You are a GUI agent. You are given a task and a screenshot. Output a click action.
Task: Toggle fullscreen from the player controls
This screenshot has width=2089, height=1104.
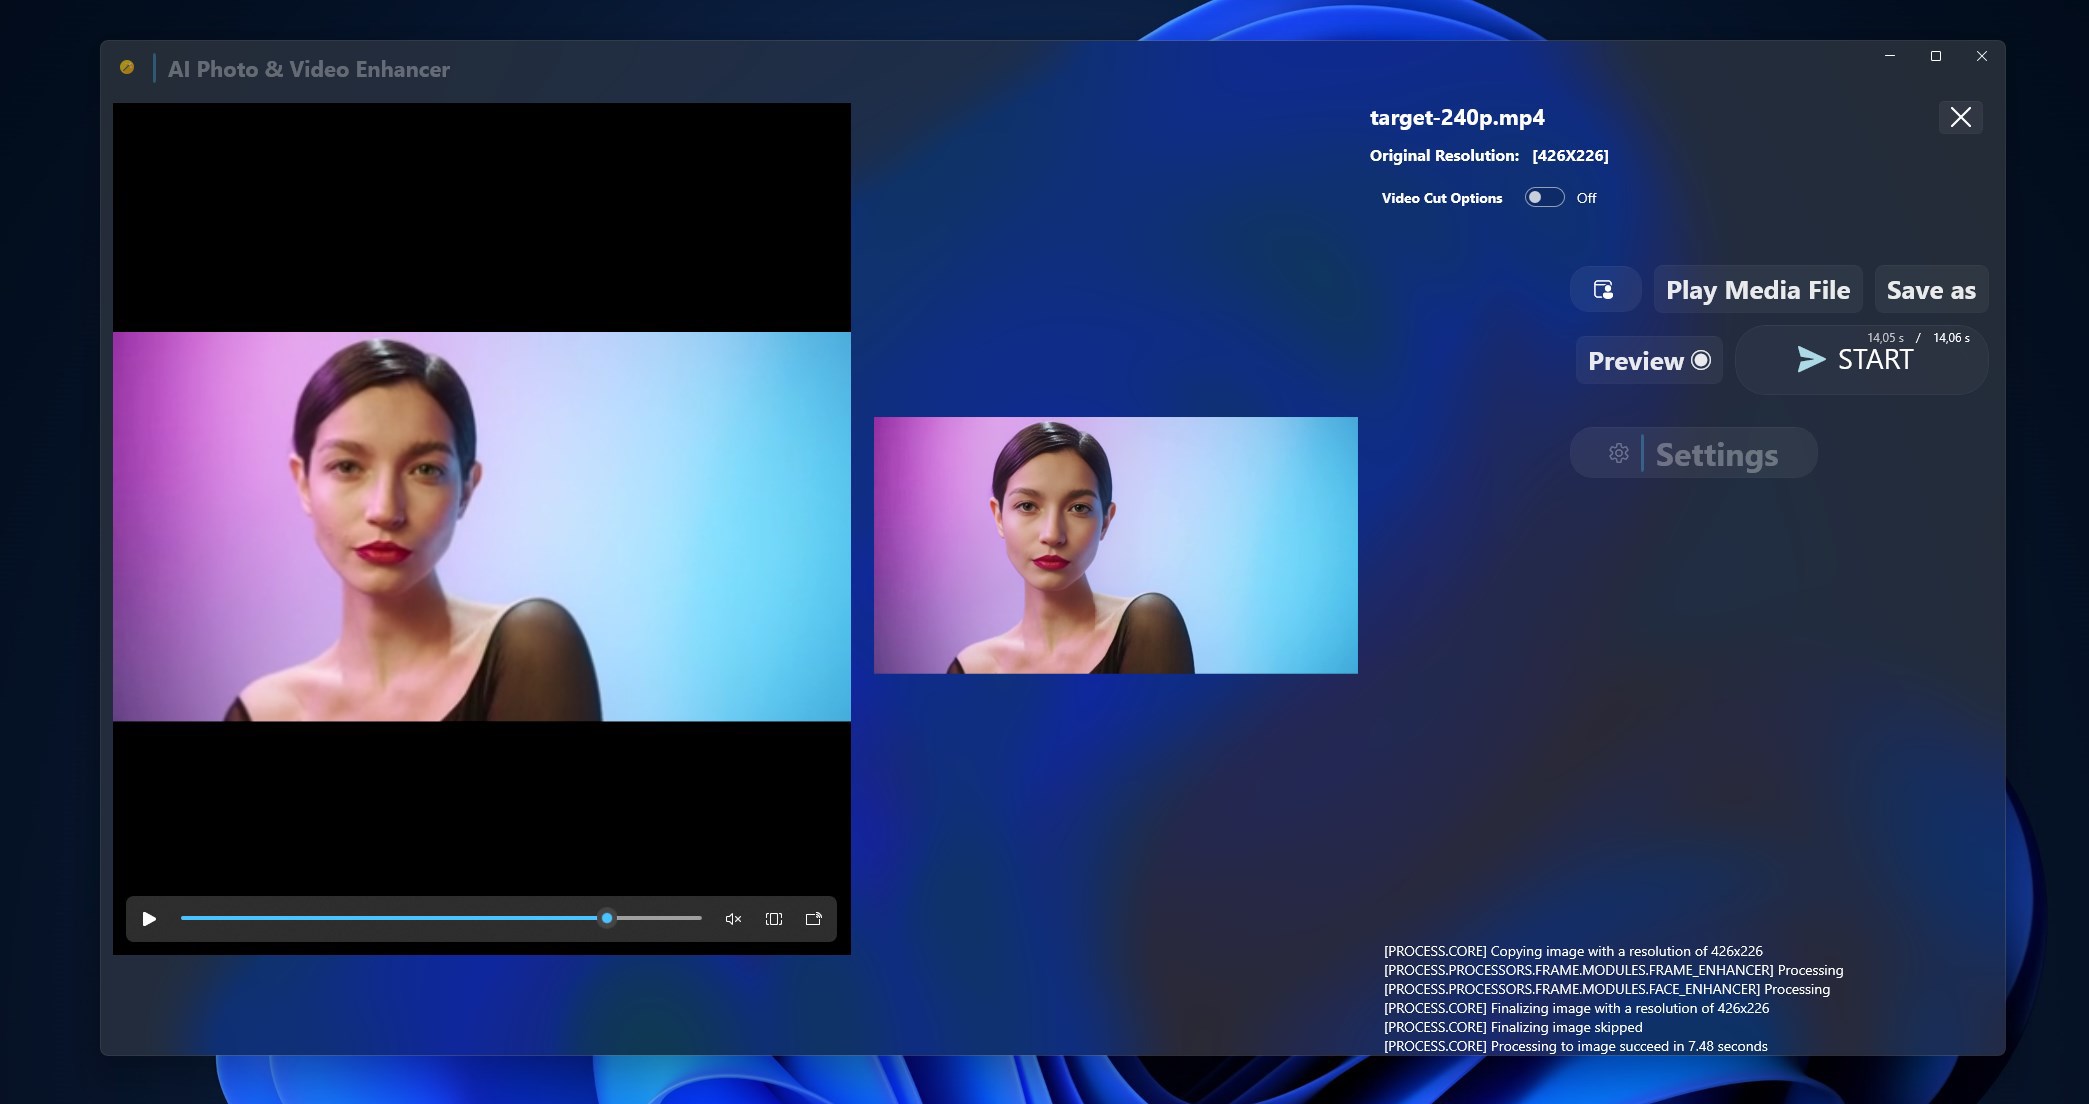click(x=773, y=918)
